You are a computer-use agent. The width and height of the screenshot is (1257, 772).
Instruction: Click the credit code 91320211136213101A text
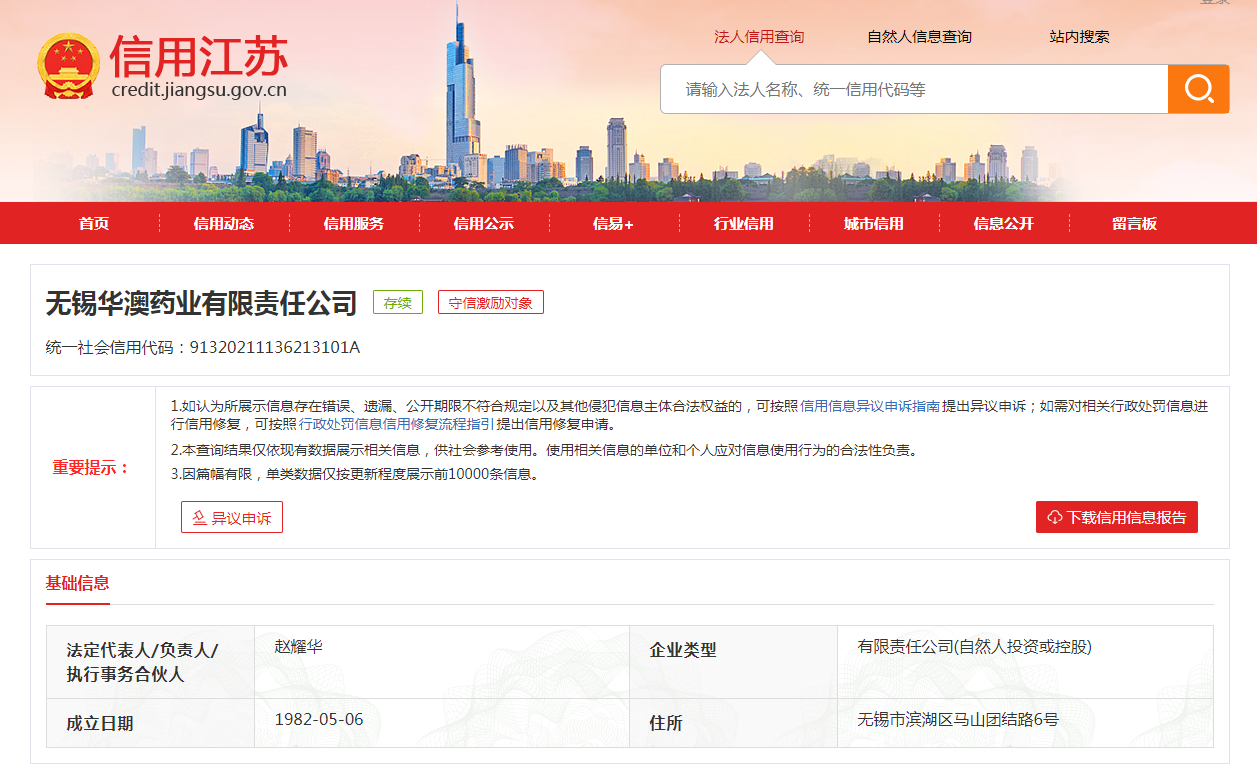pyautogui.click(x=274, y=347)
